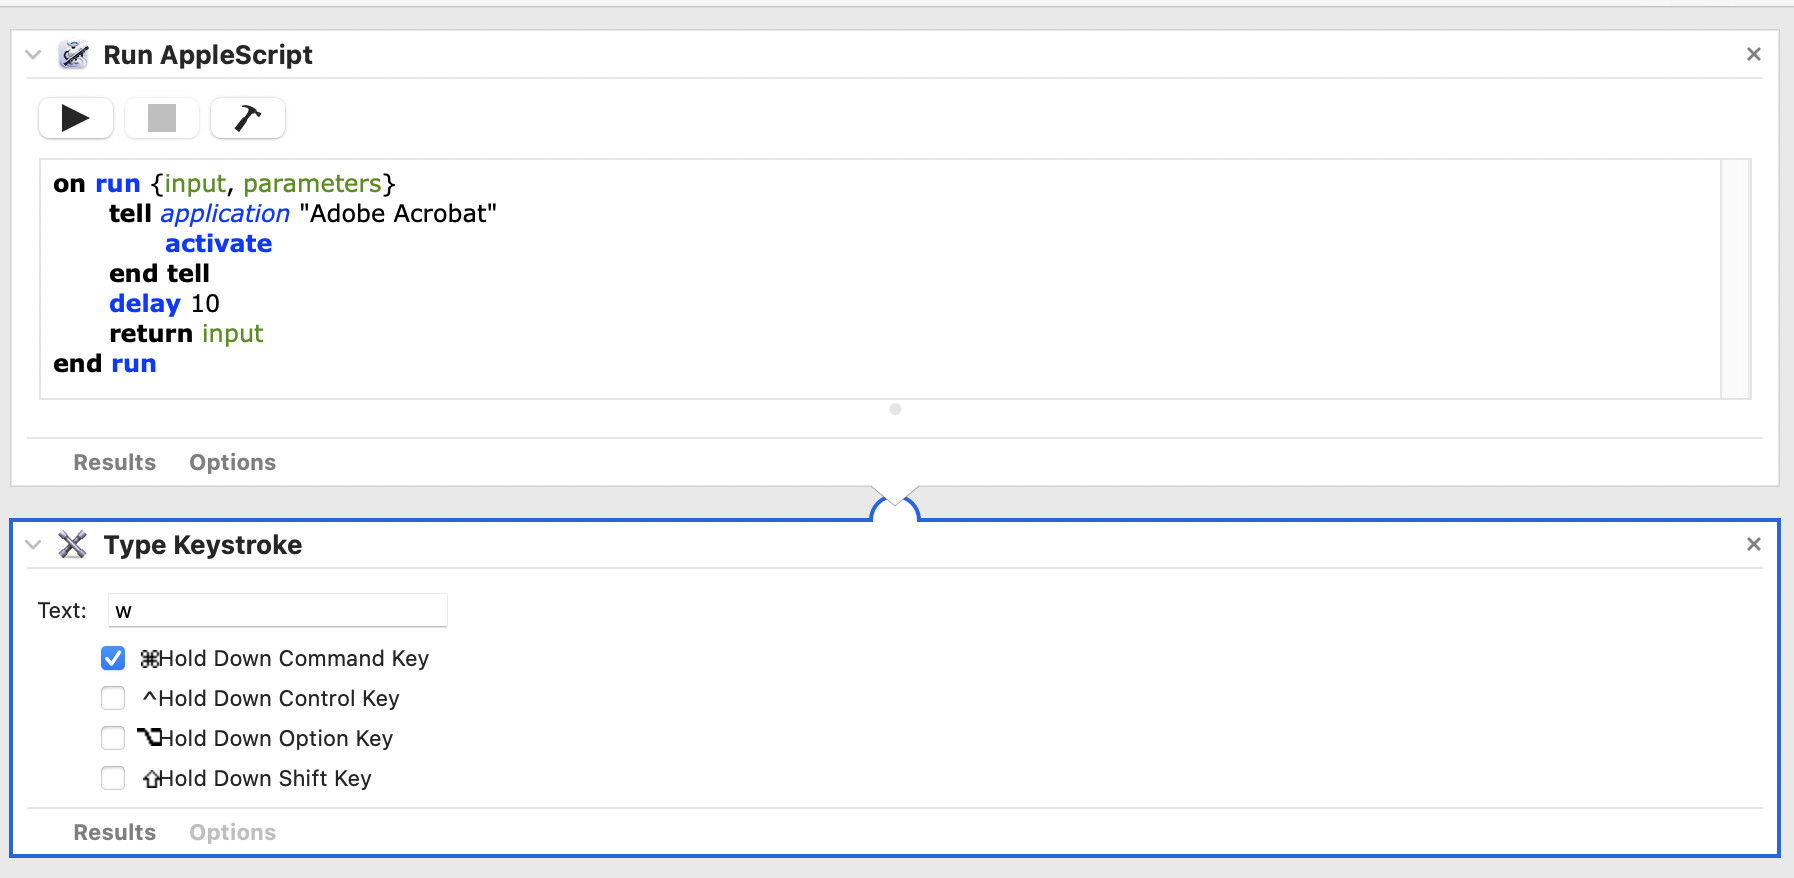
Task: Remove the Type Keystroke action
Action: pos(1753,545)
